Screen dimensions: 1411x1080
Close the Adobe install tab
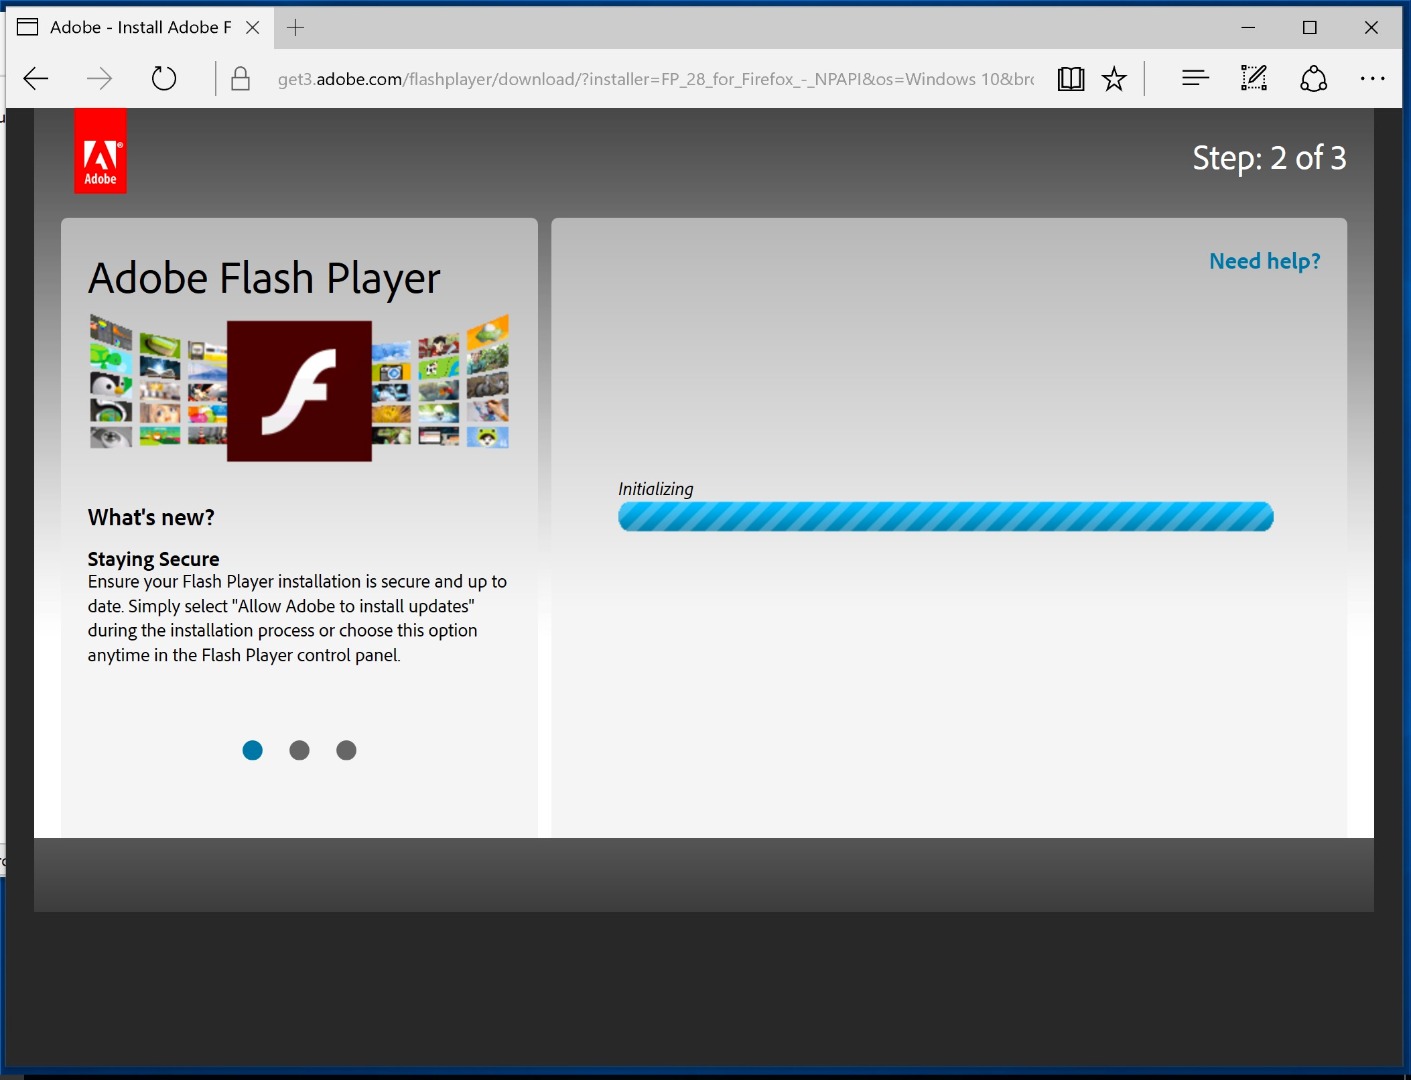(x=253, y=27)
